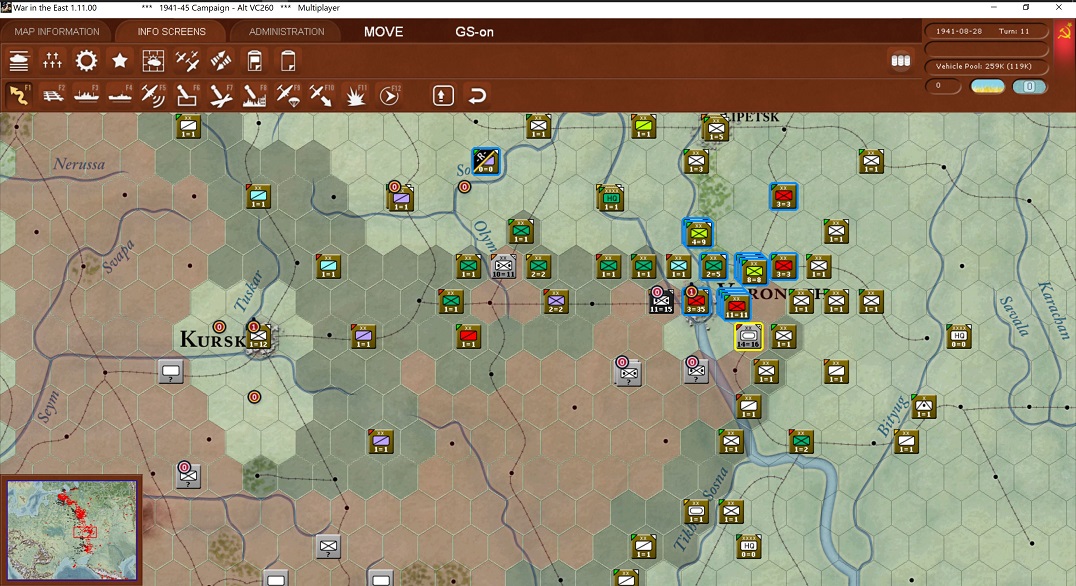The image size is (1076, 586).
Task: Select the purple 2=2 unit counter
Action: (557, 301)
